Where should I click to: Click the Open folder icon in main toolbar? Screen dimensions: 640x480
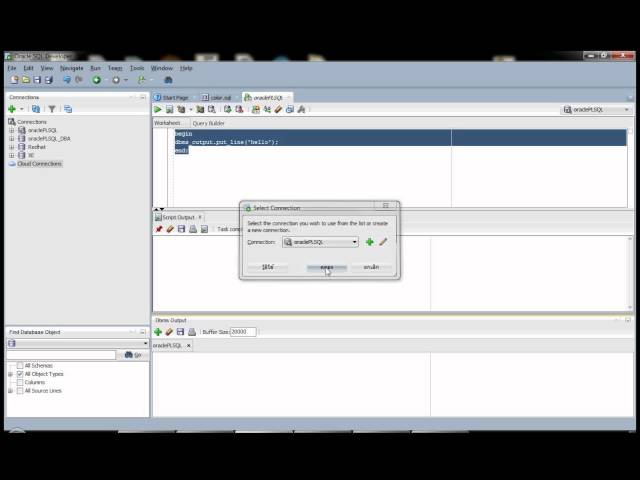tap(26, 80)
